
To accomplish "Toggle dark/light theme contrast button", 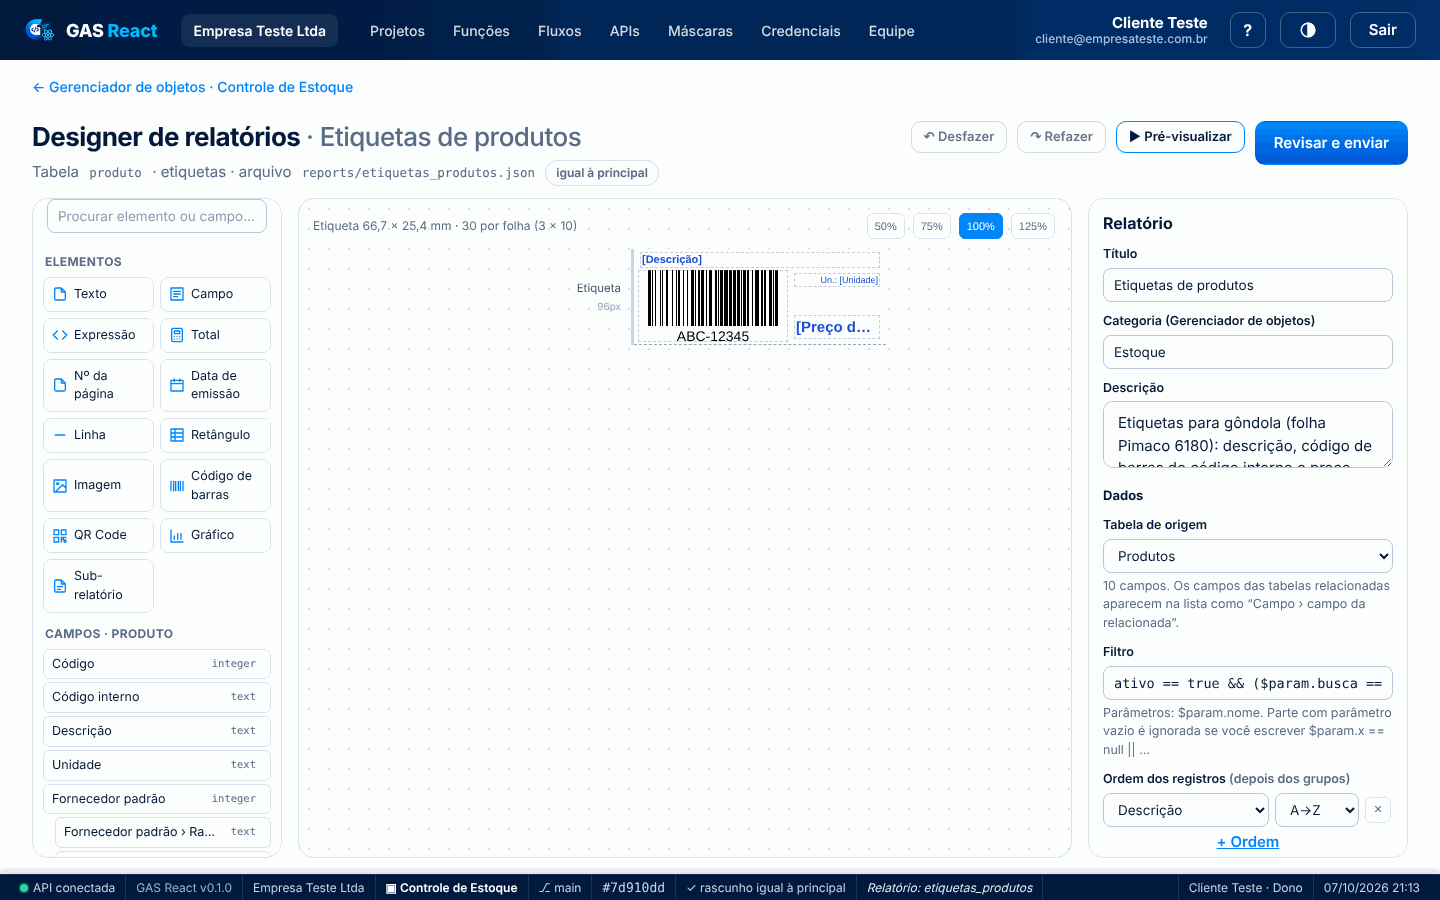I will pos(1307,30).
